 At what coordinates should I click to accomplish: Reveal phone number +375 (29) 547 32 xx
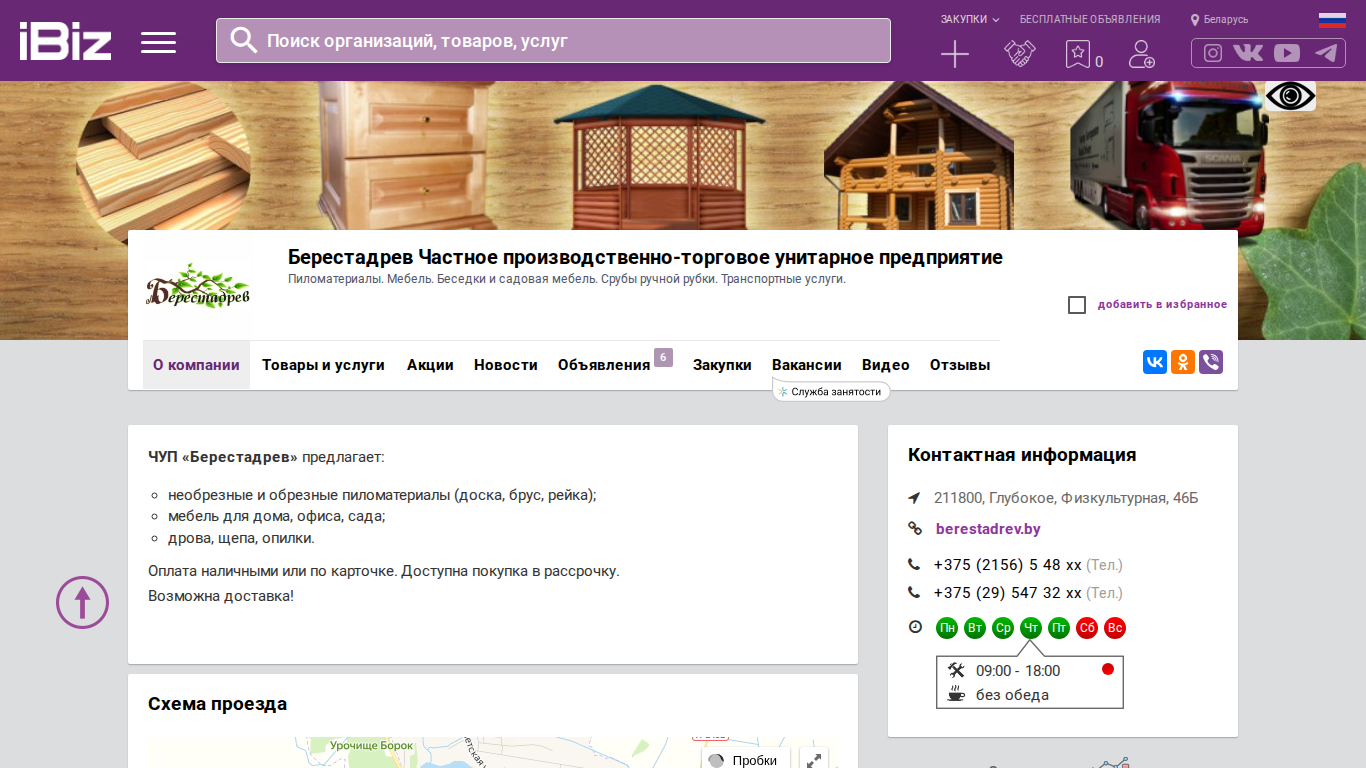point(1008,593)
